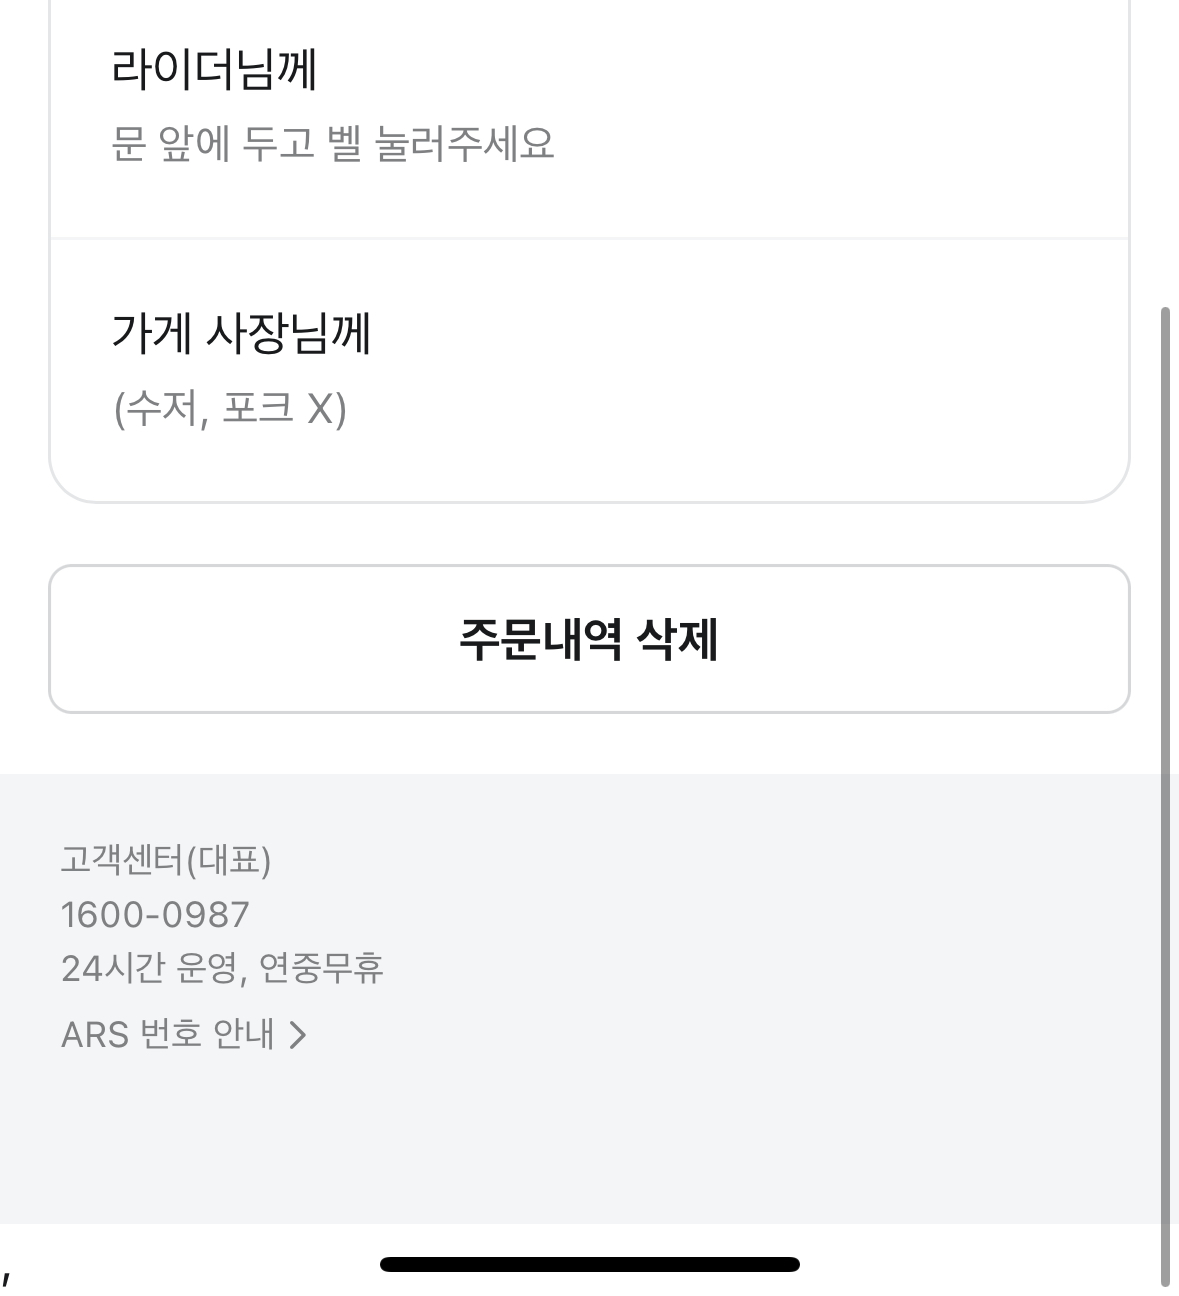The image size is (1179, 1296).
Task: Click the chevron after ARS 번호 안내
Action: (x=297, y=1035)
